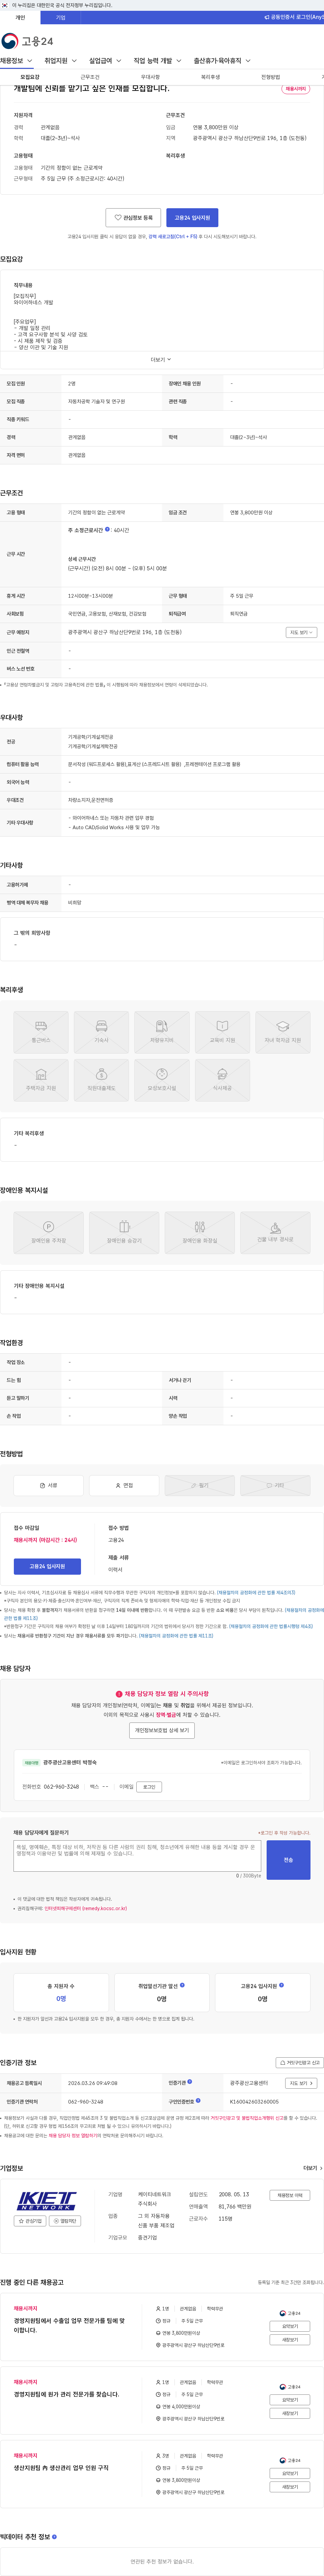Go to the 우대사항 tab
The height and width of the screenshot is (2576, 324).
[150, 77]
